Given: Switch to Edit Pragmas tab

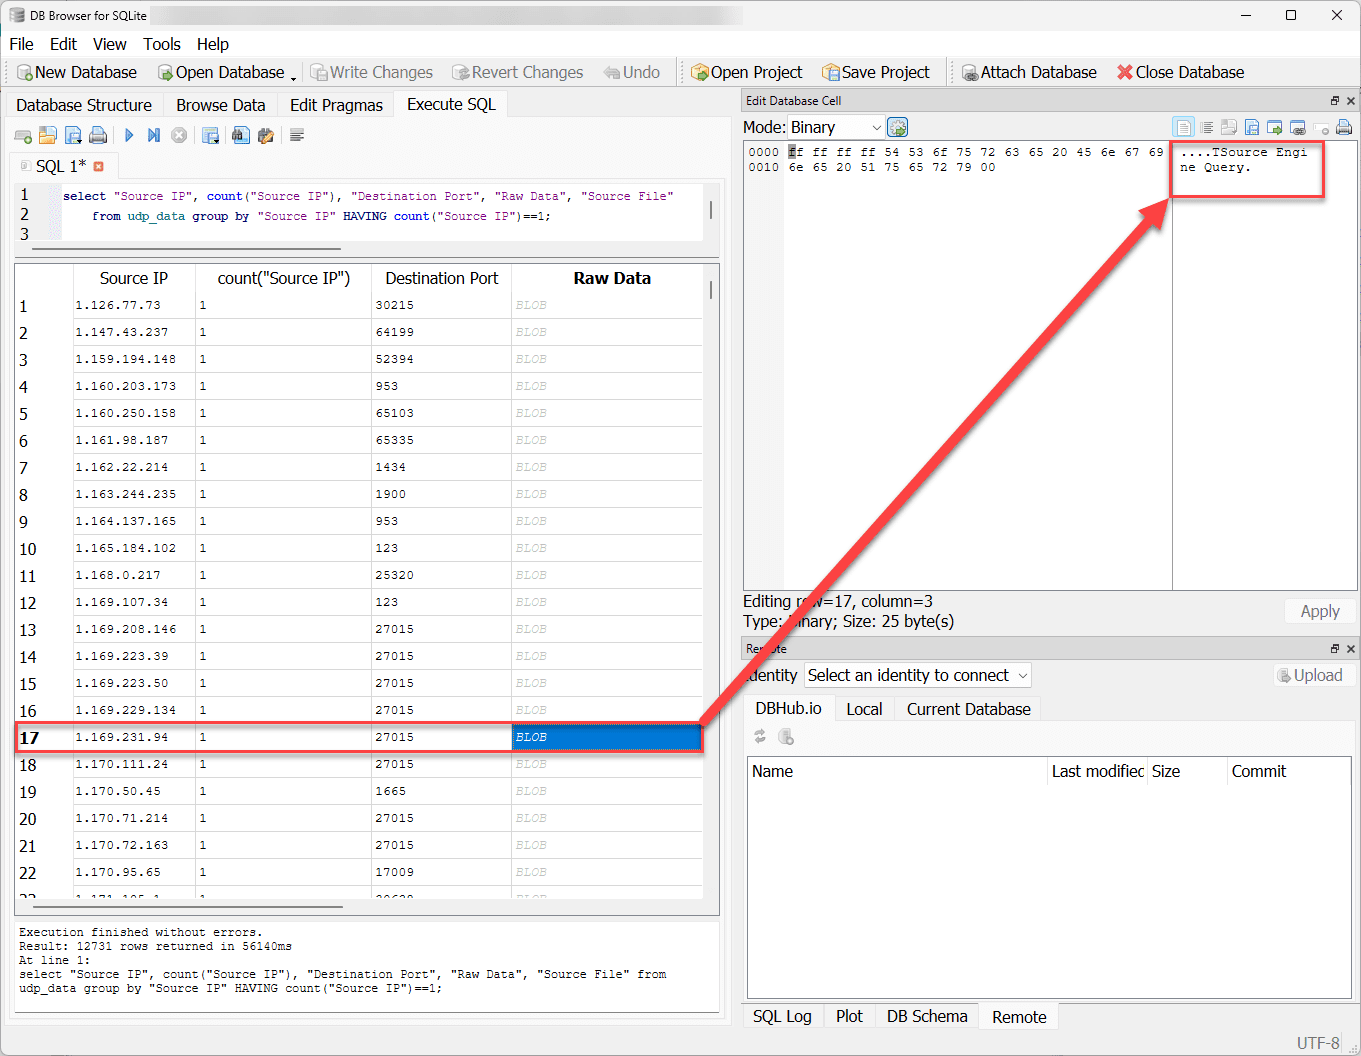Looking at the screenshot, I should pos(336,105).
